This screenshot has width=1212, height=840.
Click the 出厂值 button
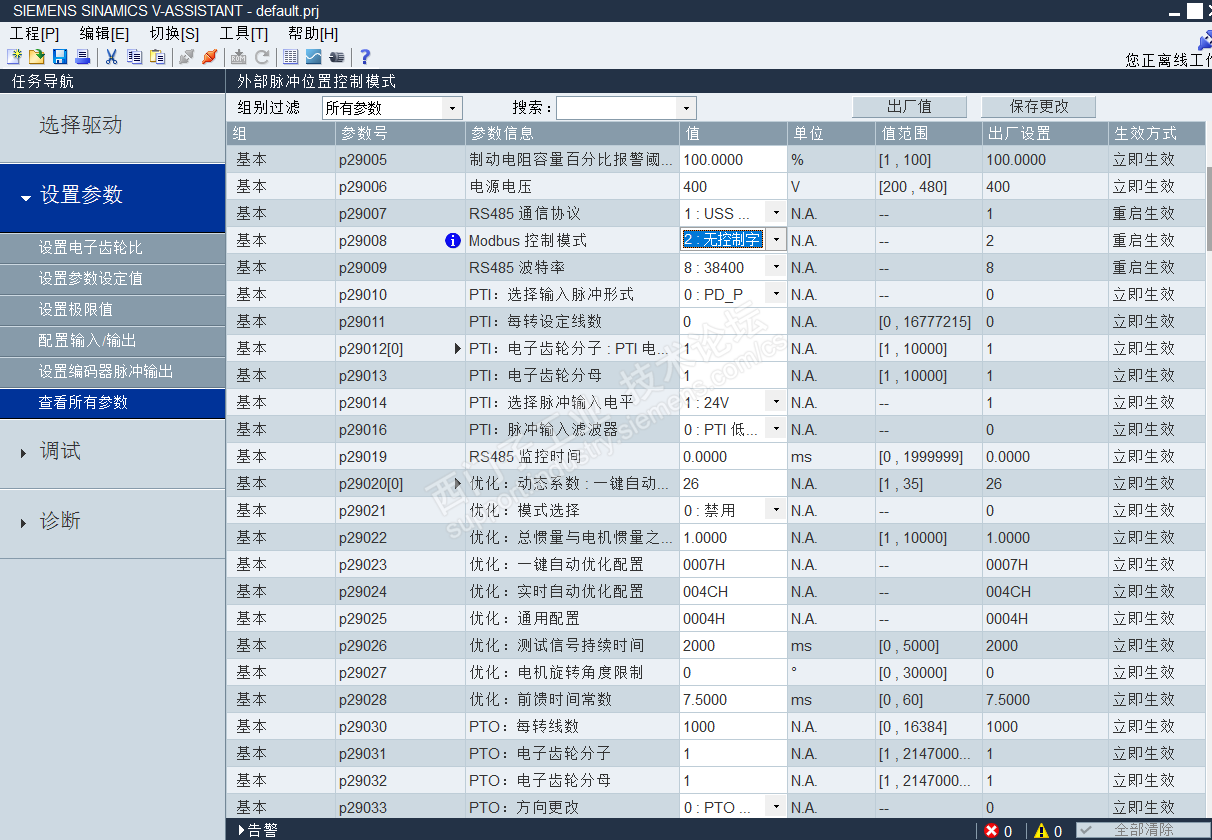909,106
